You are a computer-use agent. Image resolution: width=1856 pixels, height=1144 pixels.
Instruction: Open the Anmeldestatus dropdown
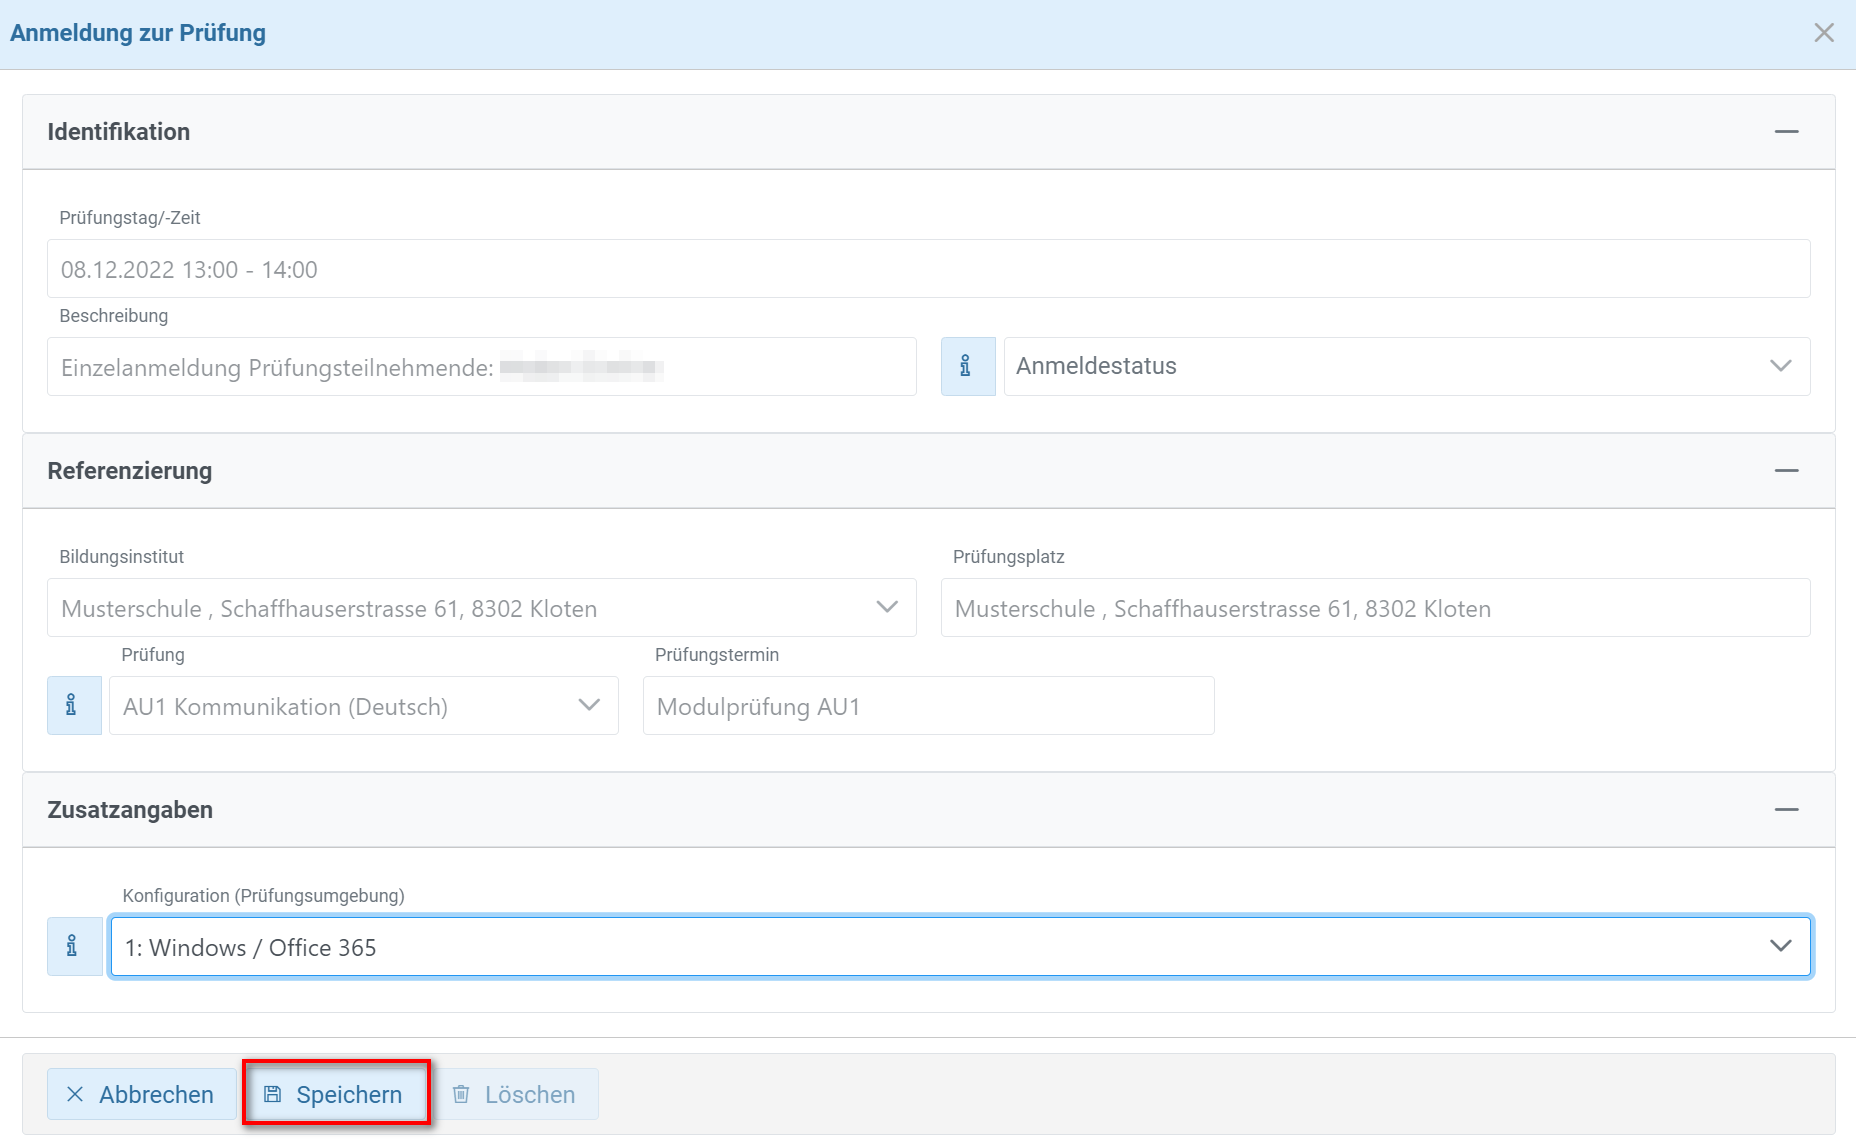pyautogui.click(x=1407, y=366)
